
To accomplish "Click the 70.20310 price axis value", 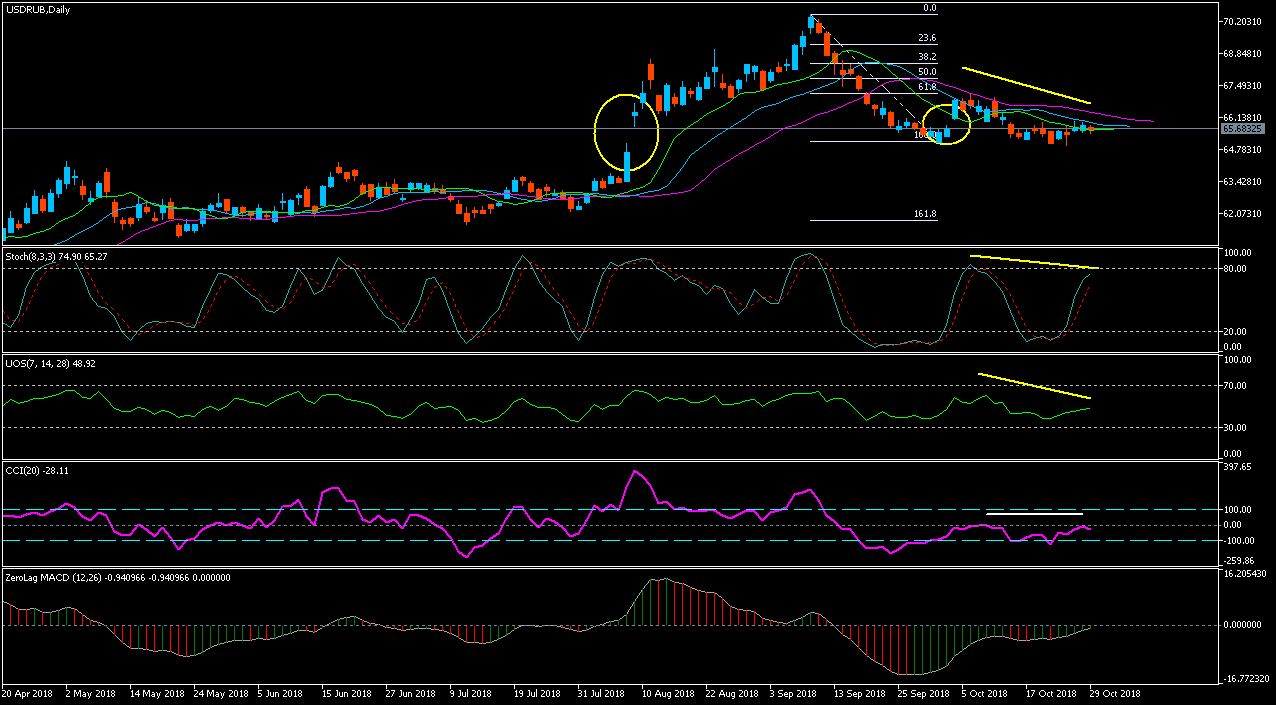I will [x=1242, y=21].
